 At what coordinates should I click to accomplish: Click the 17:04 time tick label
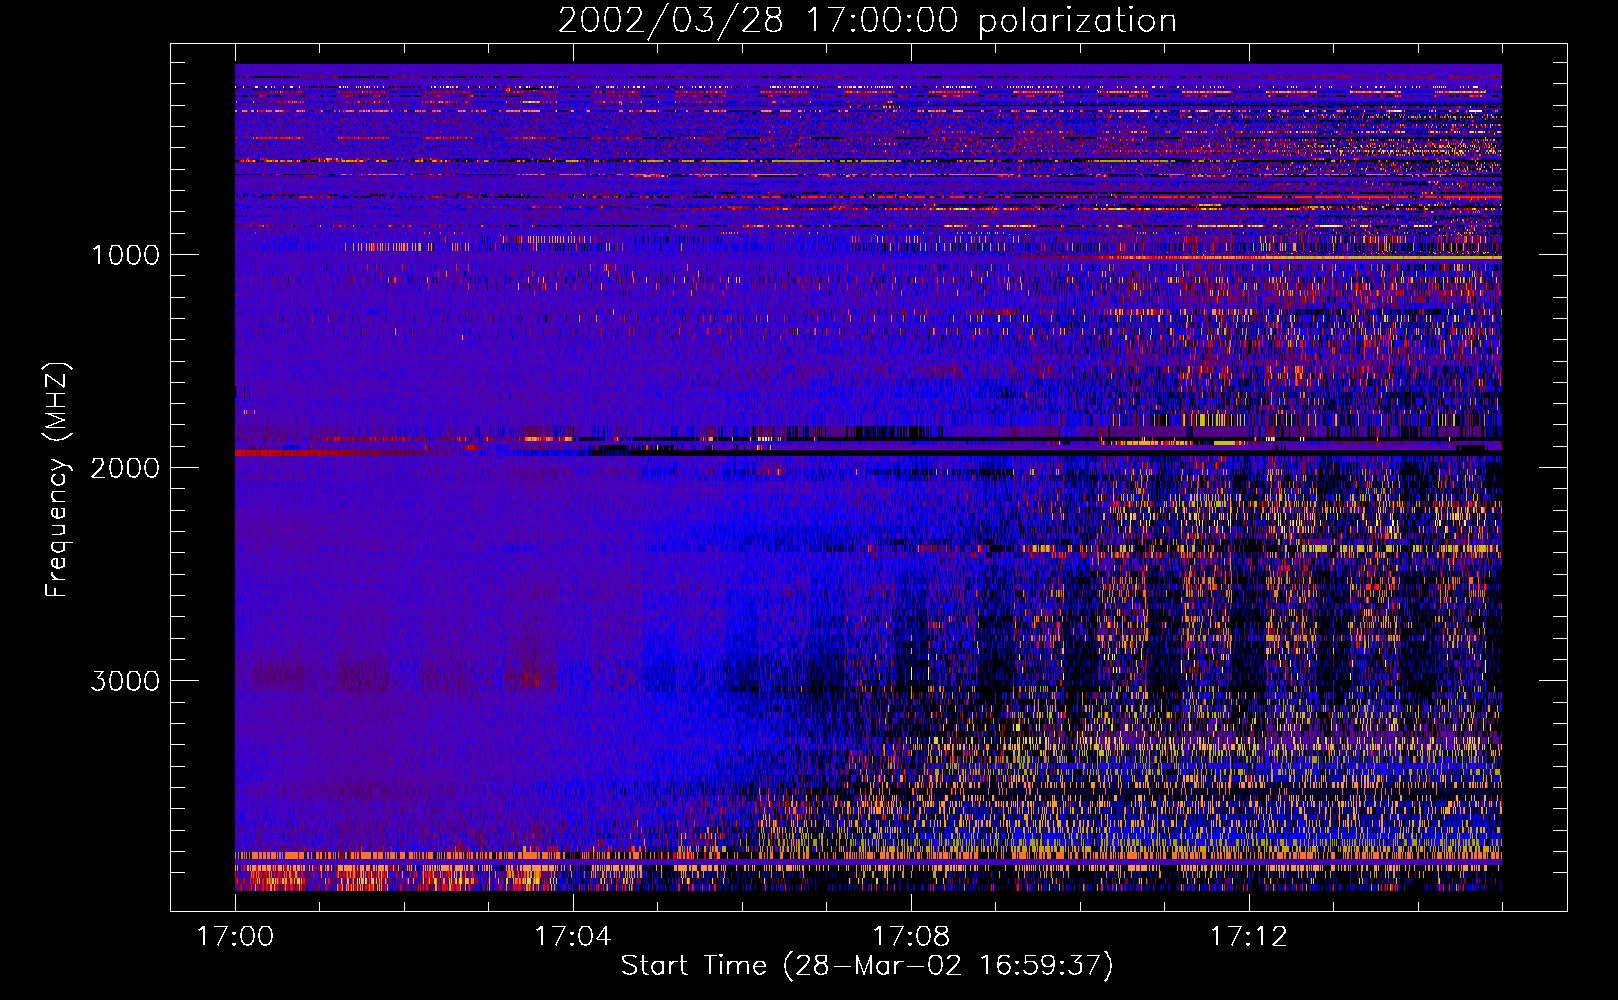click(x=573, y=937)
